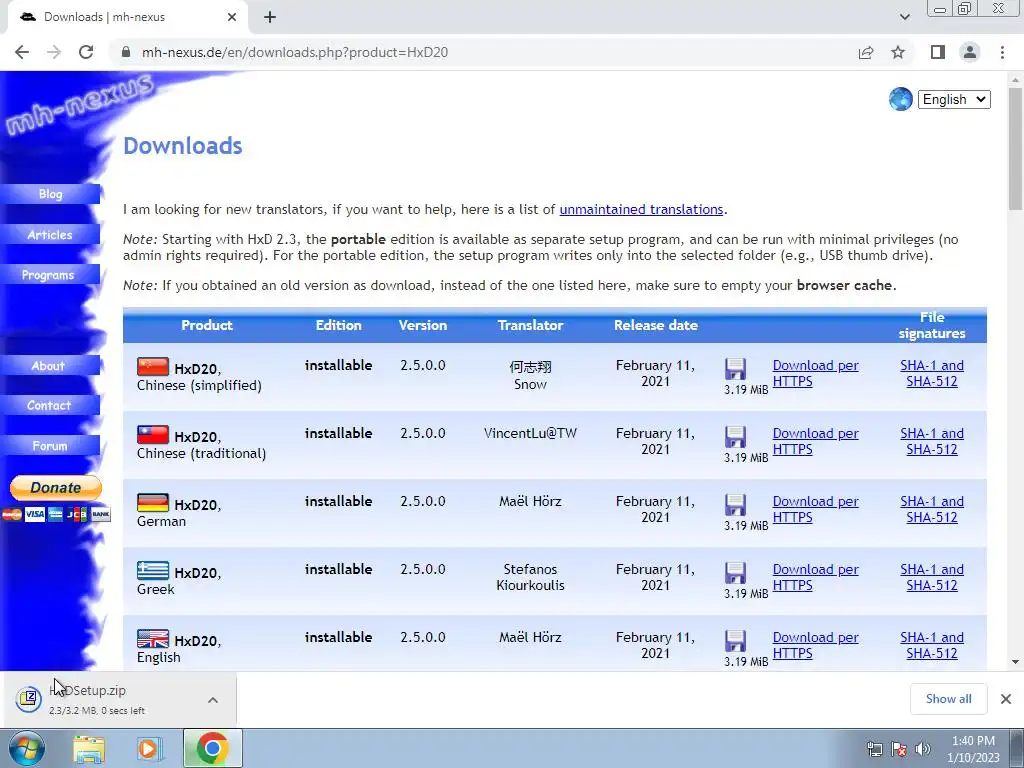The image size is (1024, 768).
Task: Click the UK/US flag icon
Action: [153, 638]
